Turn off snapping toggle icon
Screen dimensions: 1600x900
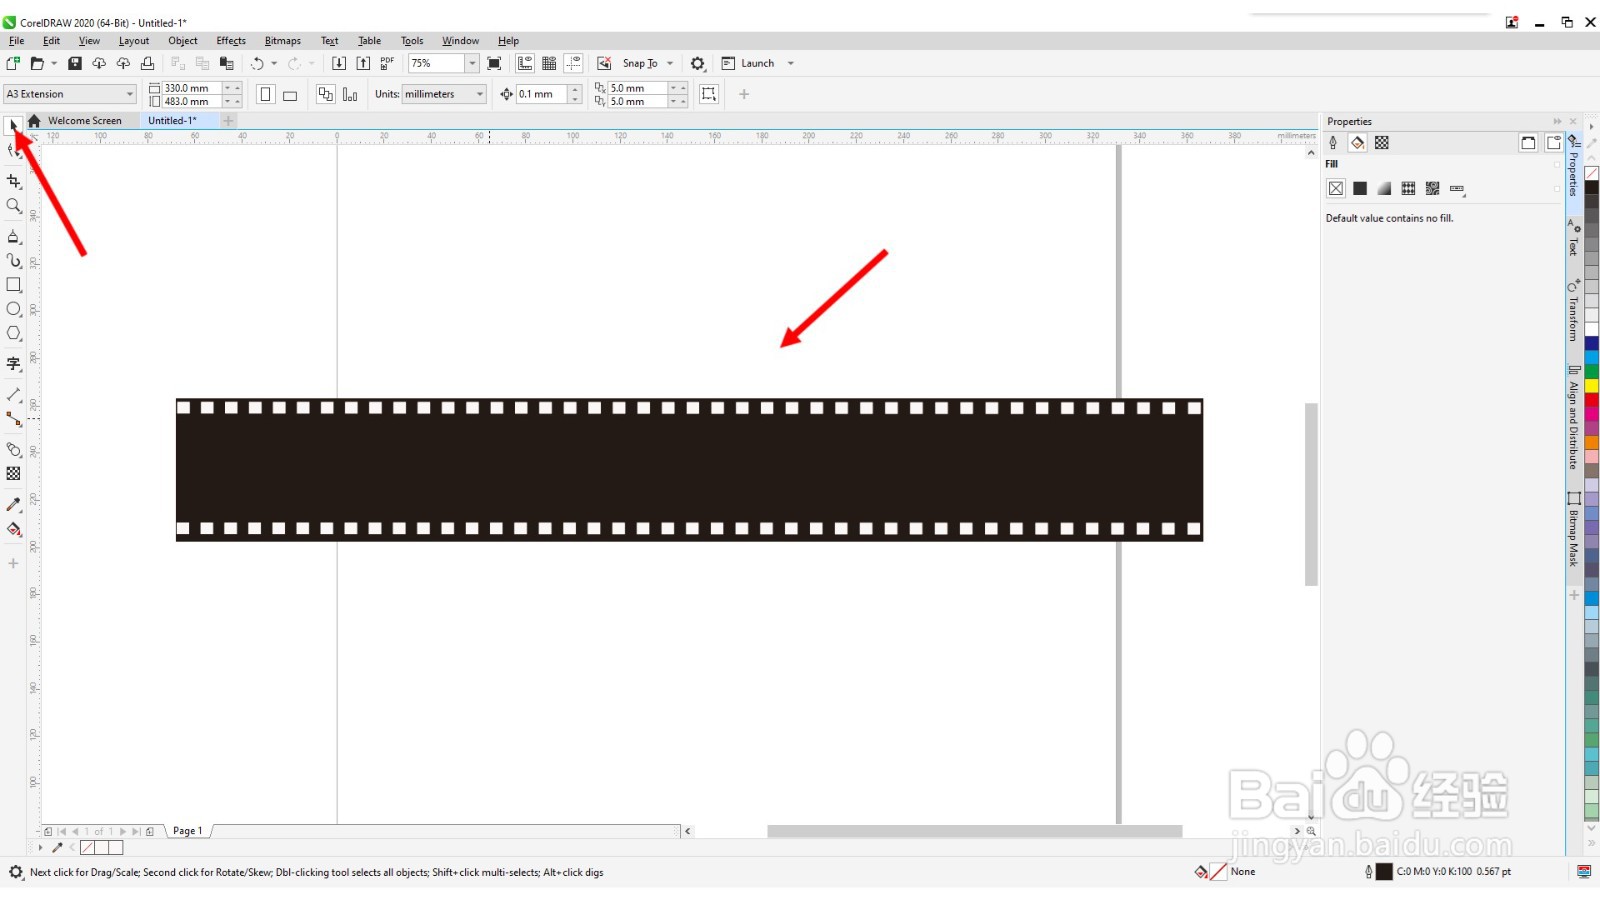pos(604,63)
